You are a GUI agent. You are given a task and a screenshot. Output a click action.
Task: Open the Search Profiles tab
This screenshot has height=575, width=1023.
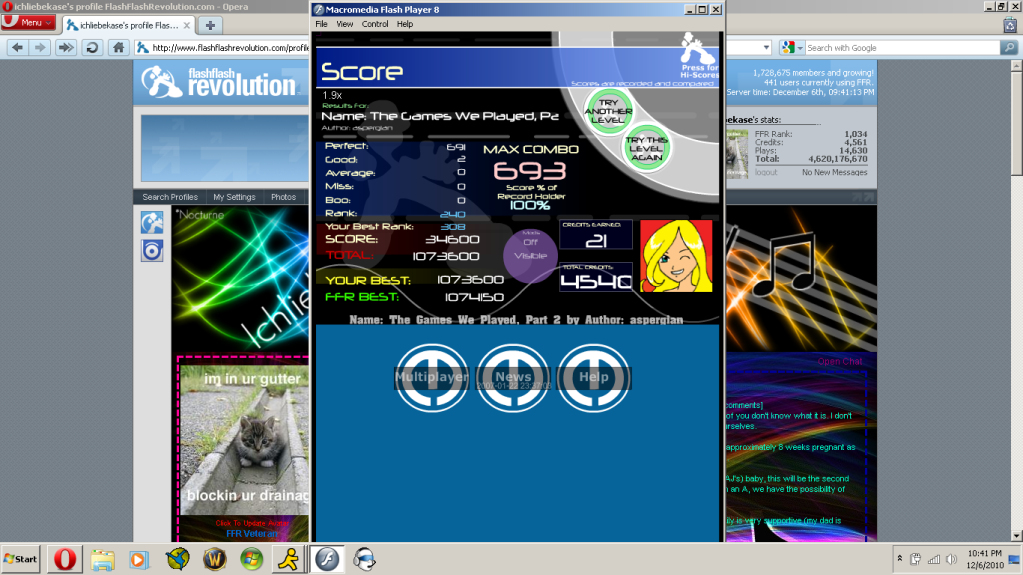coord(170,197)
